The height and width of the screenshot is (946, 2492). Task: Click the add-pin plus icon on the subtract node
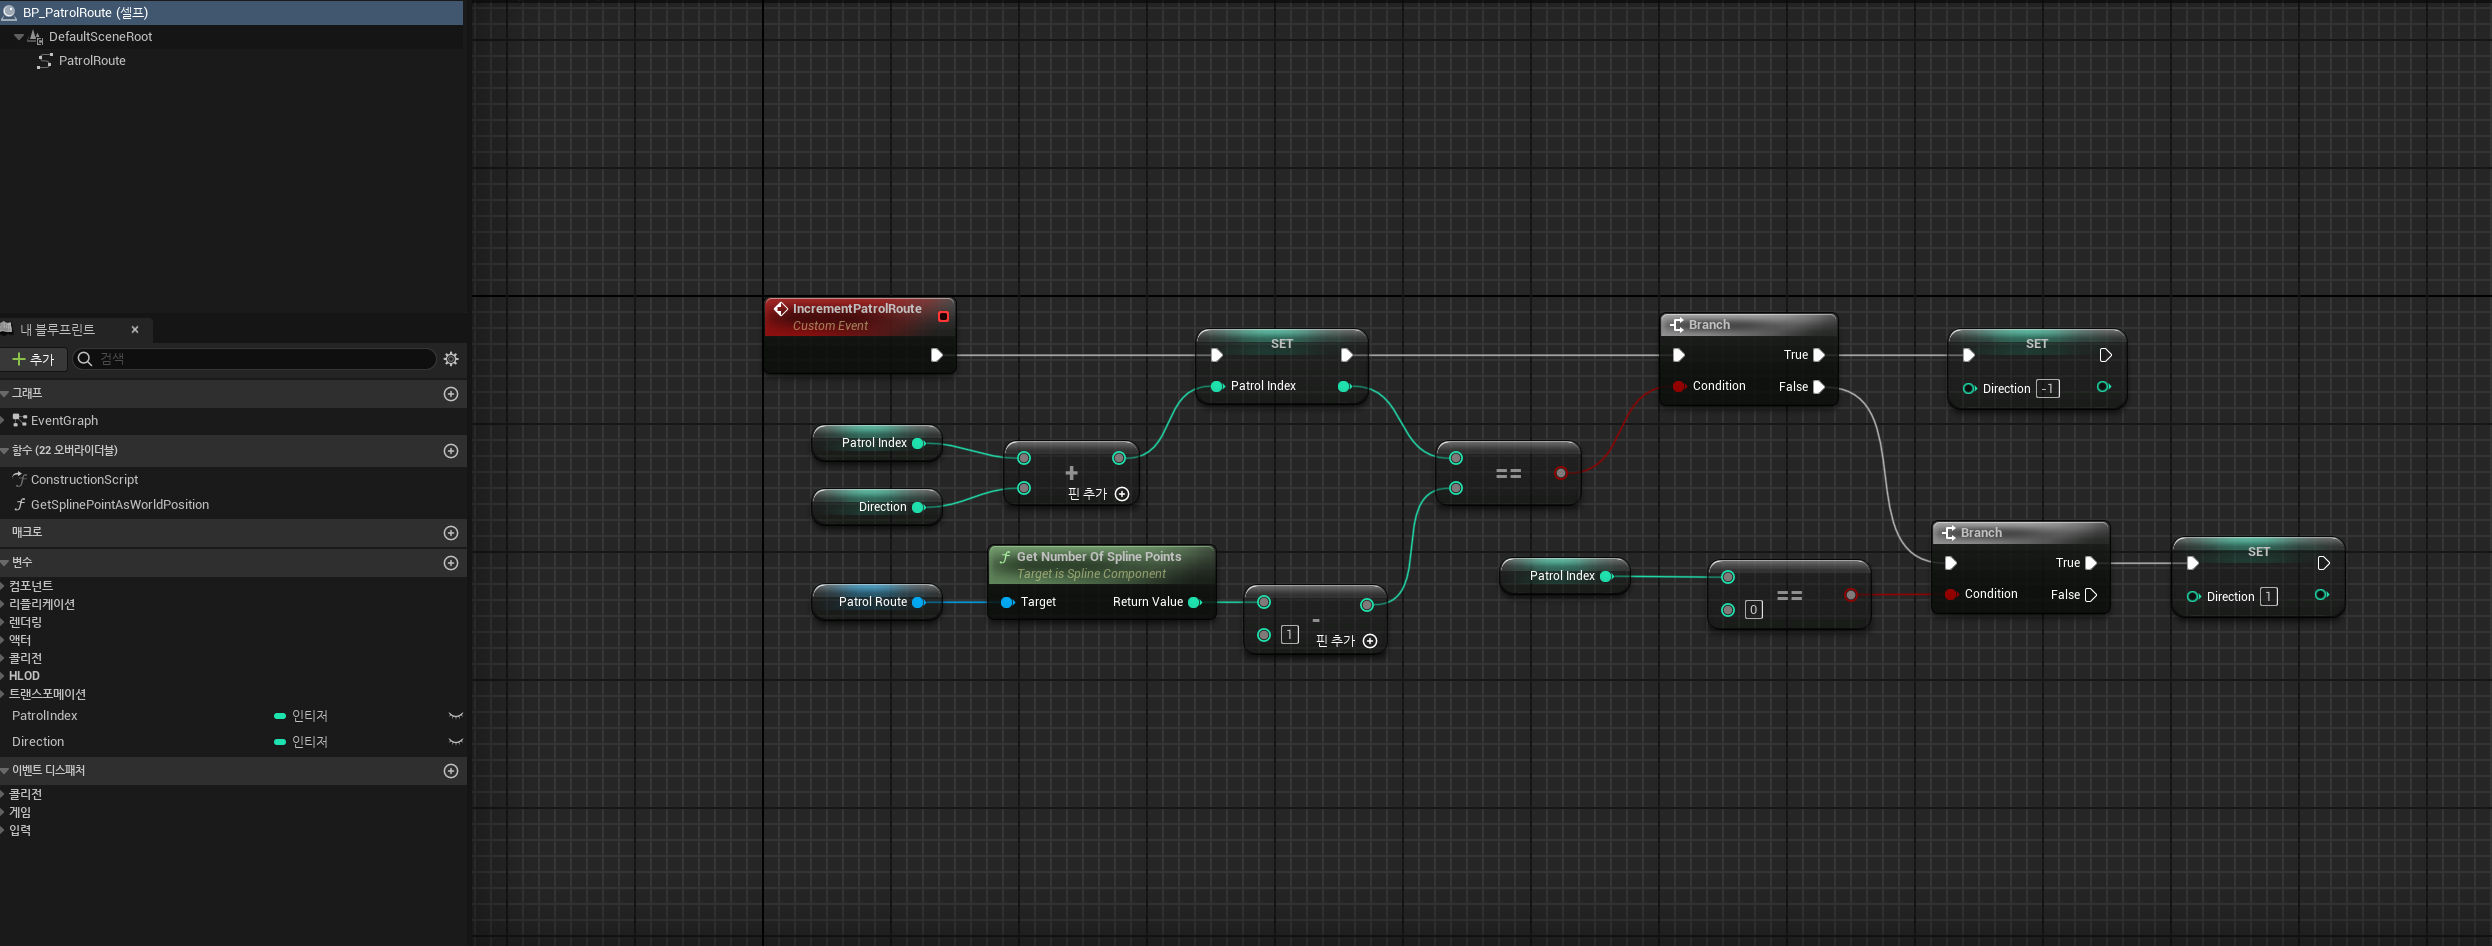coord(1370,641)
